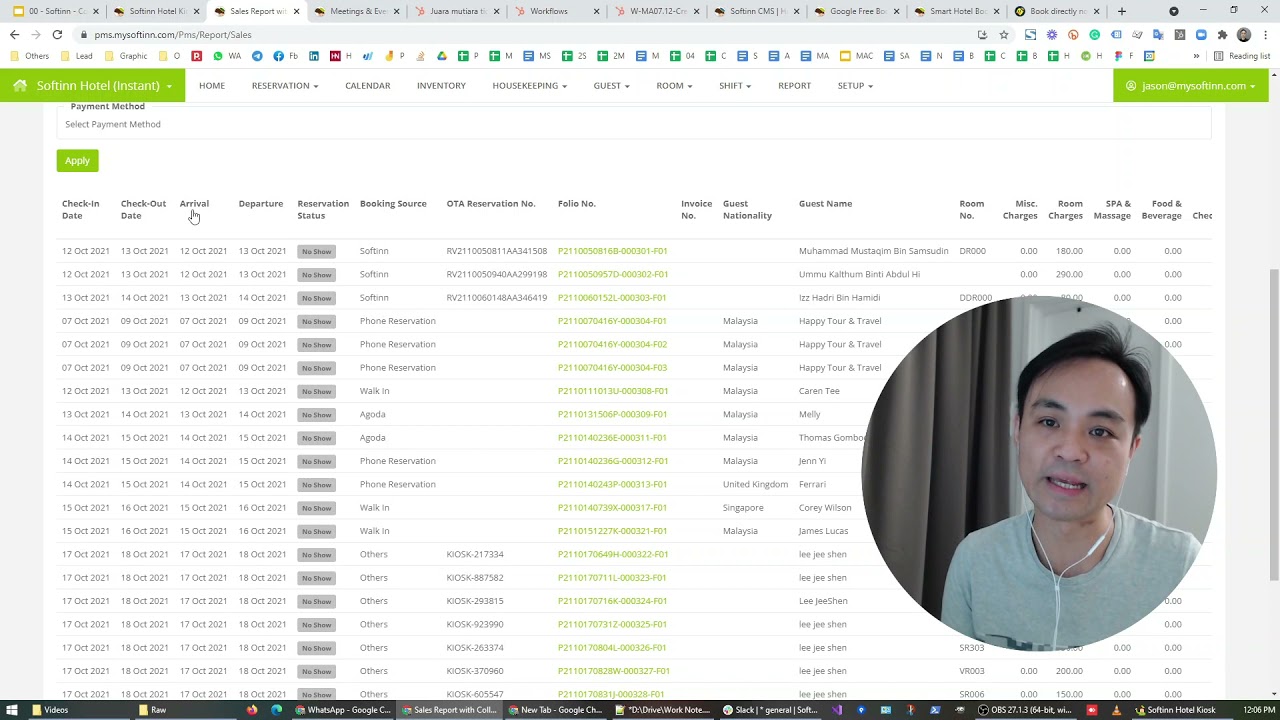Switch to the Meetings & Events browser tab
1280x720 pixels.
(x=359, y=11)
